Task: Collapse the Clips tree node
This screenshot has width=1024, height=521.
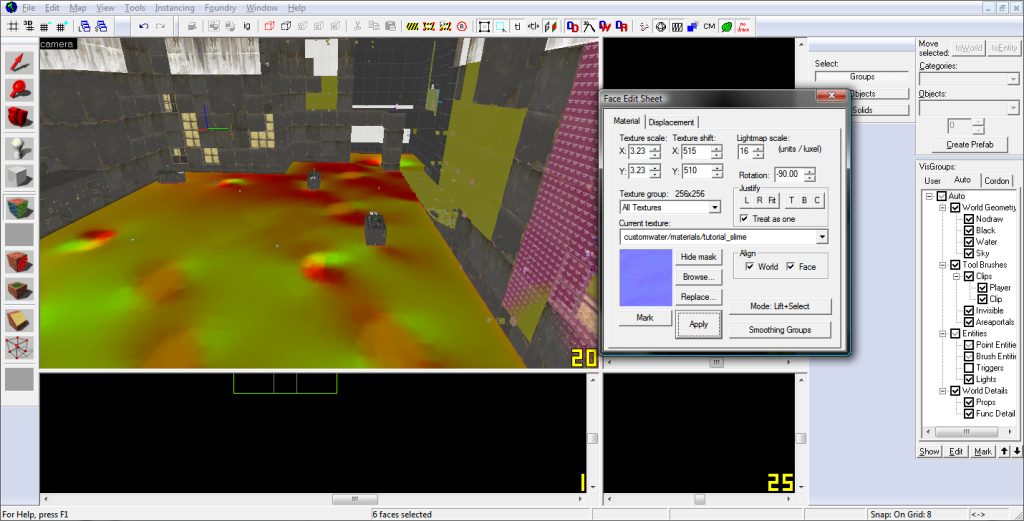Action: click(957, 277)
